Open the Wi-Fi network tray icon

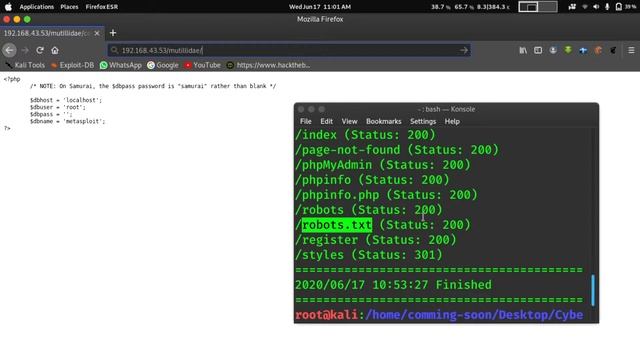click(x=584, y=7)
